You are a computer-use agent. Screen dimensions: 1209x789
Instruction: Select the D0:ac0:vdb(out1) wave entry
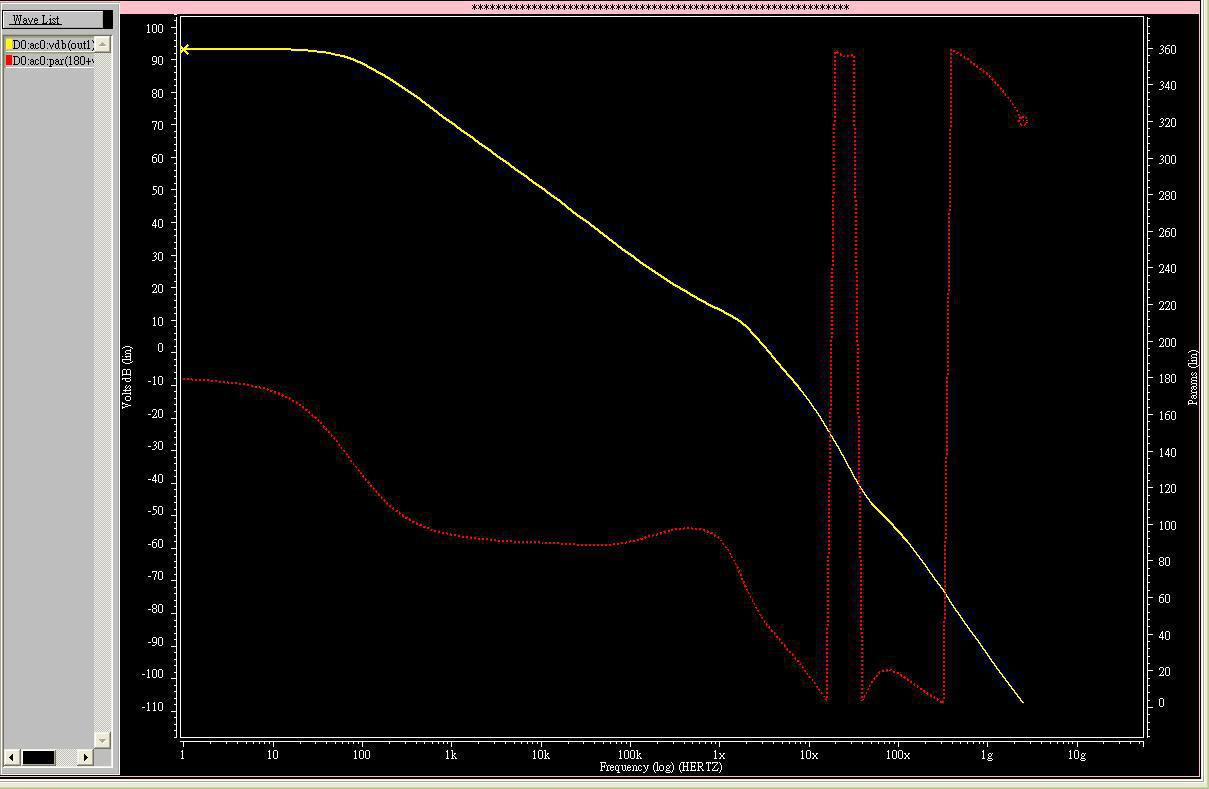coord(54,45)
